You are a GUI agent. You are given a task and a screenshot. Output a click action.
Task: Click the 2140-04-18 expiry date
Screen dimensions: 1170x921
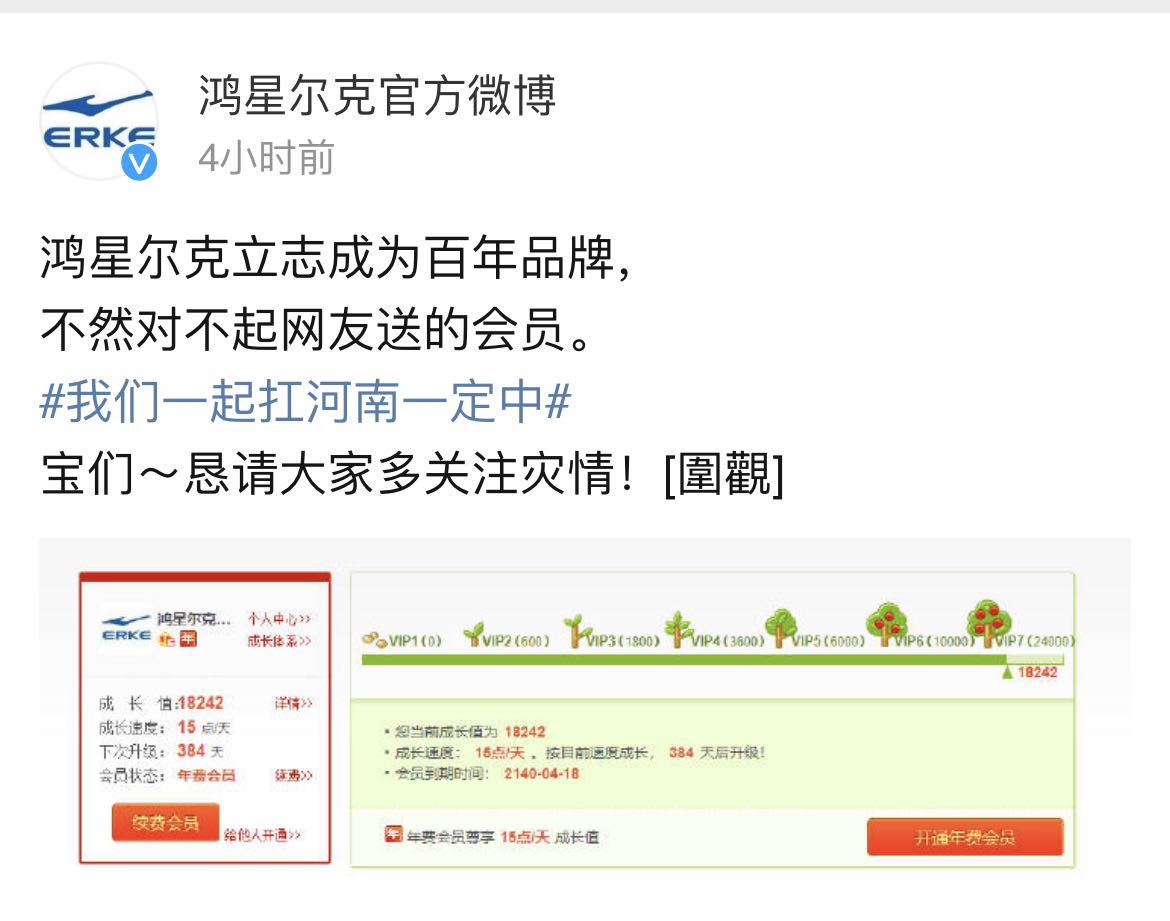point(542,774)
